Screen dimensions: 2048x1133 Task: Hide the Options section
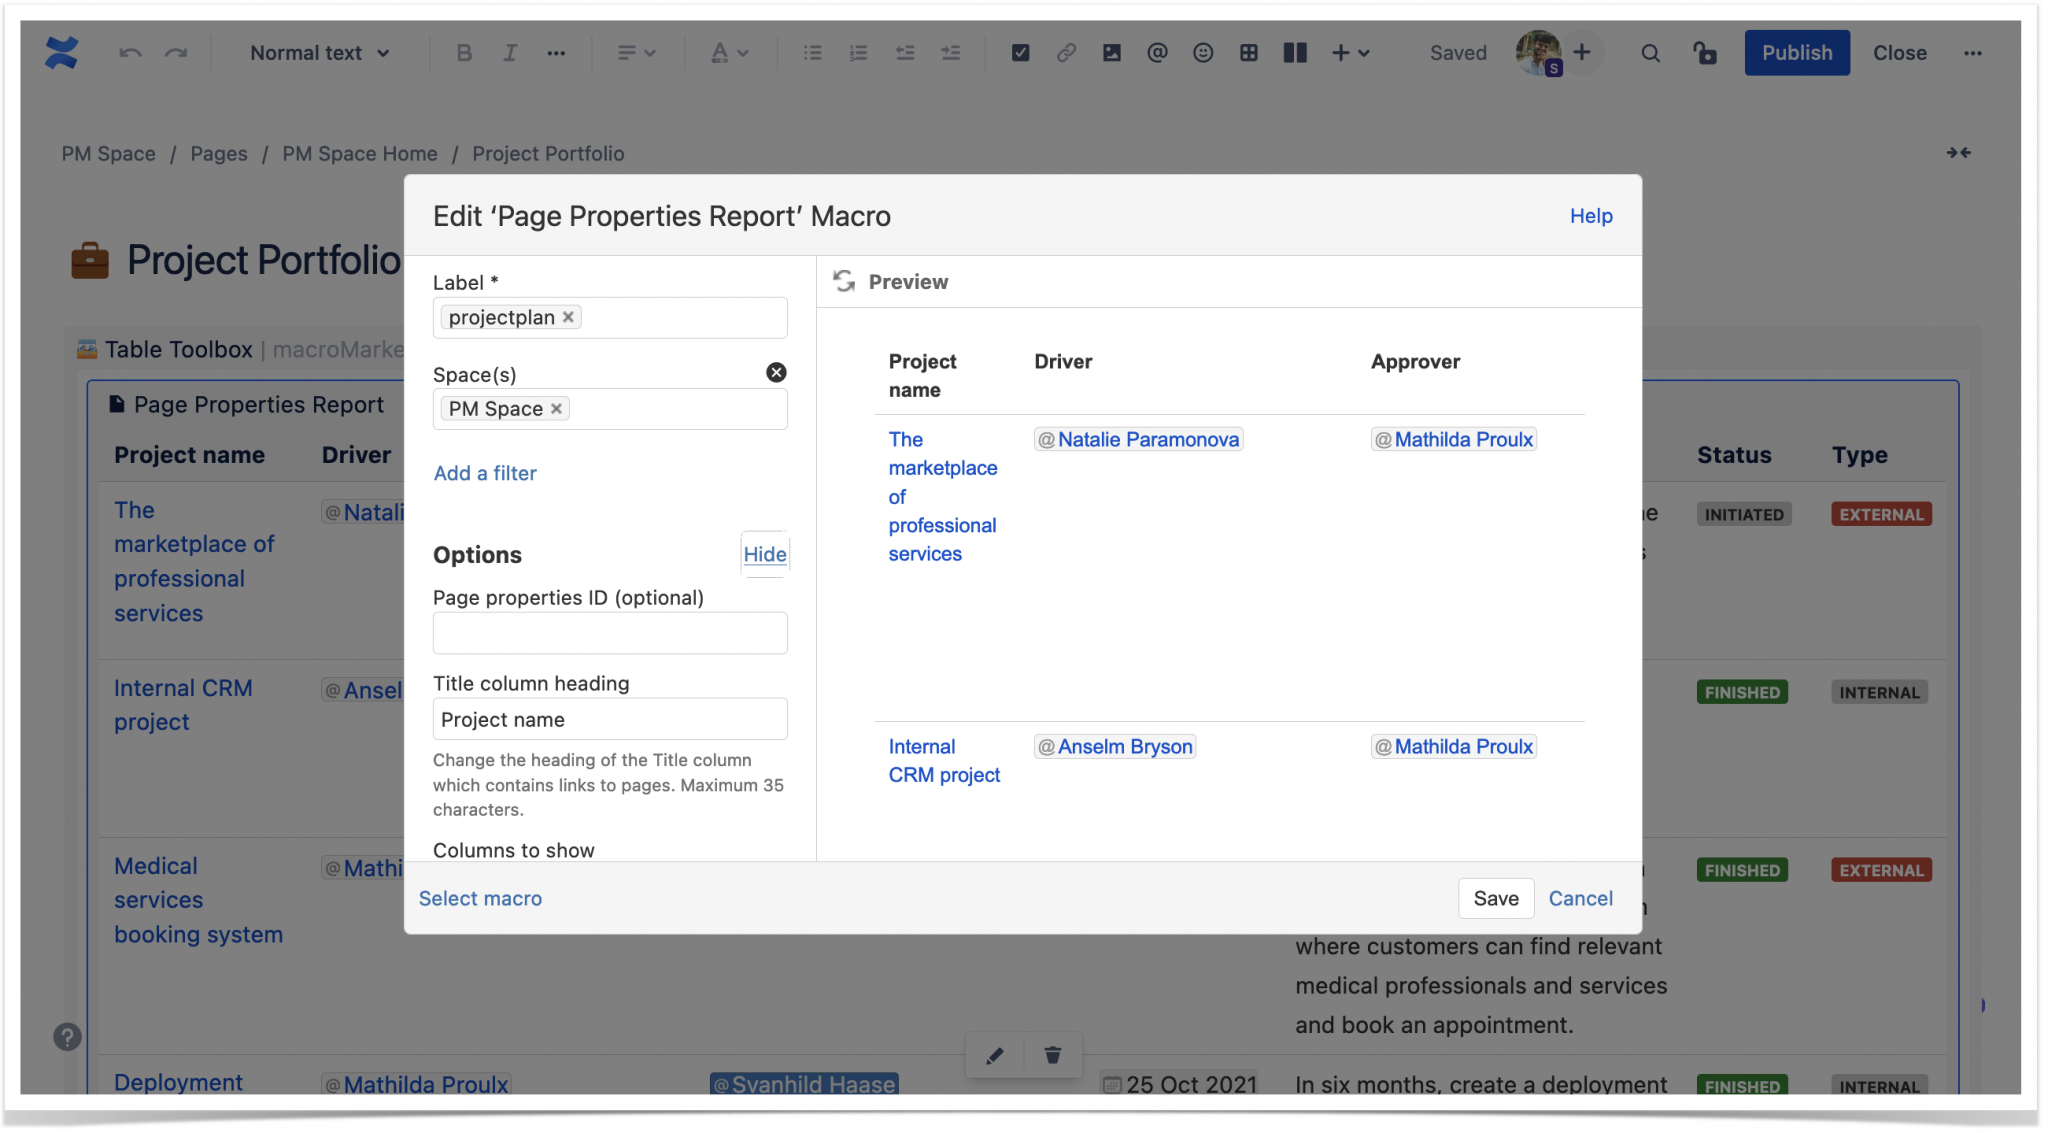(765, 554)
